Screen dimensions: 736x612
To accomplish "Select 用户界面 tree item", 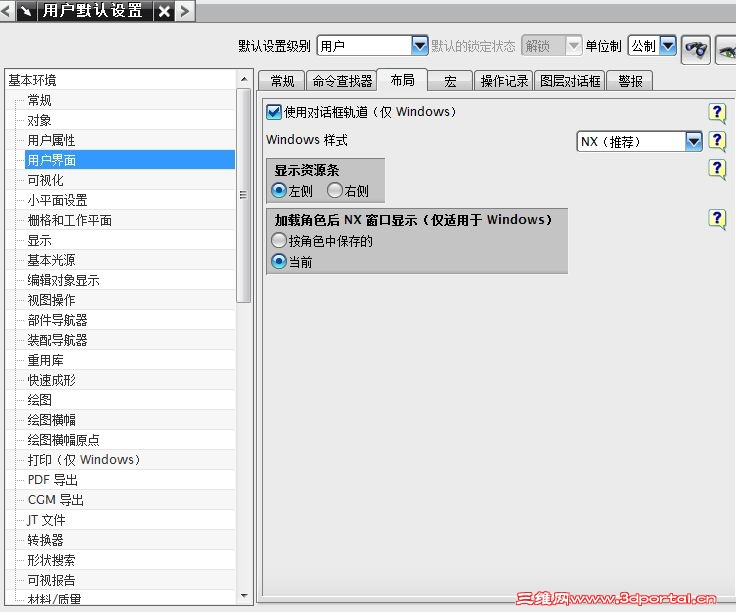I will (130, 160).
